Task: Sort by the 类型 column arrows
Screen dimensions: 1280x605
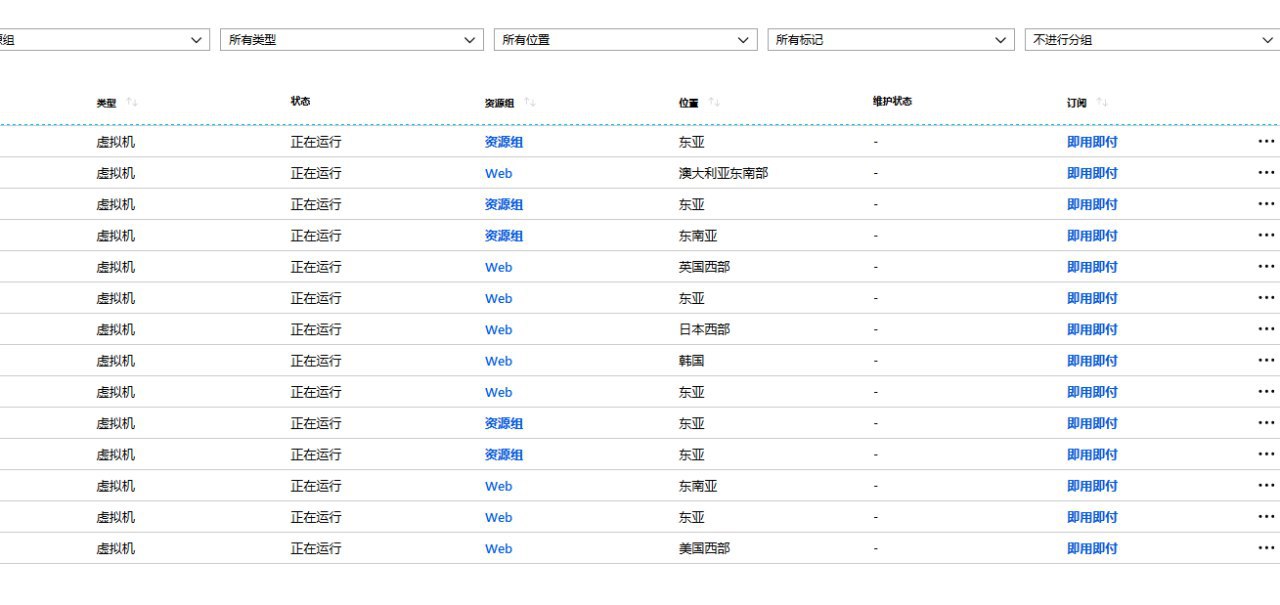Action: tap(132, 103)
